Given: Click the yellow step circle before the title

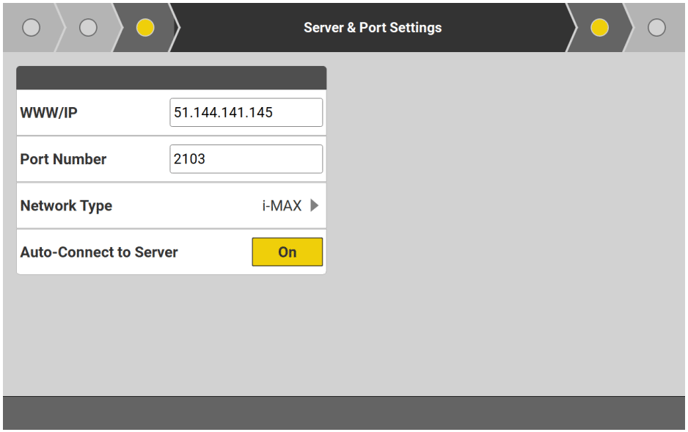Looking at the screenshot, I should 145,28.
